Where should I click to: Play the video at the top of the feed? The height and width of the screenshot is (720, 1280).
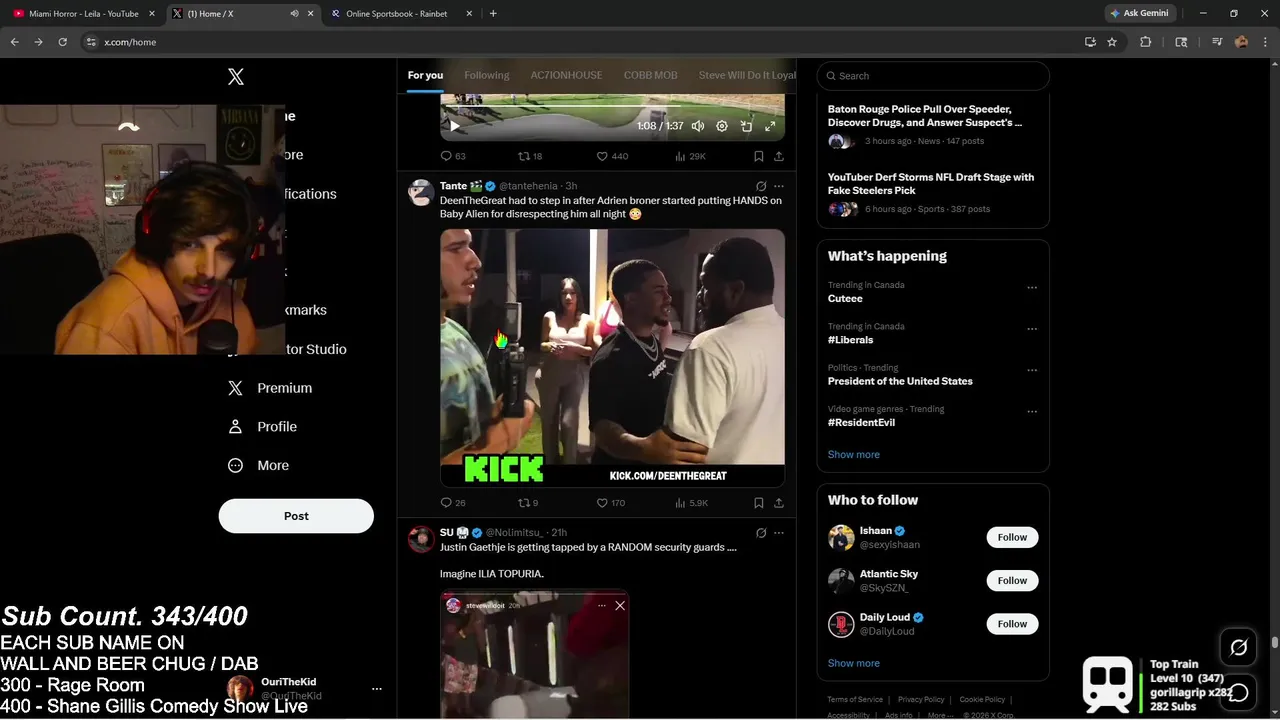point(455,126)
